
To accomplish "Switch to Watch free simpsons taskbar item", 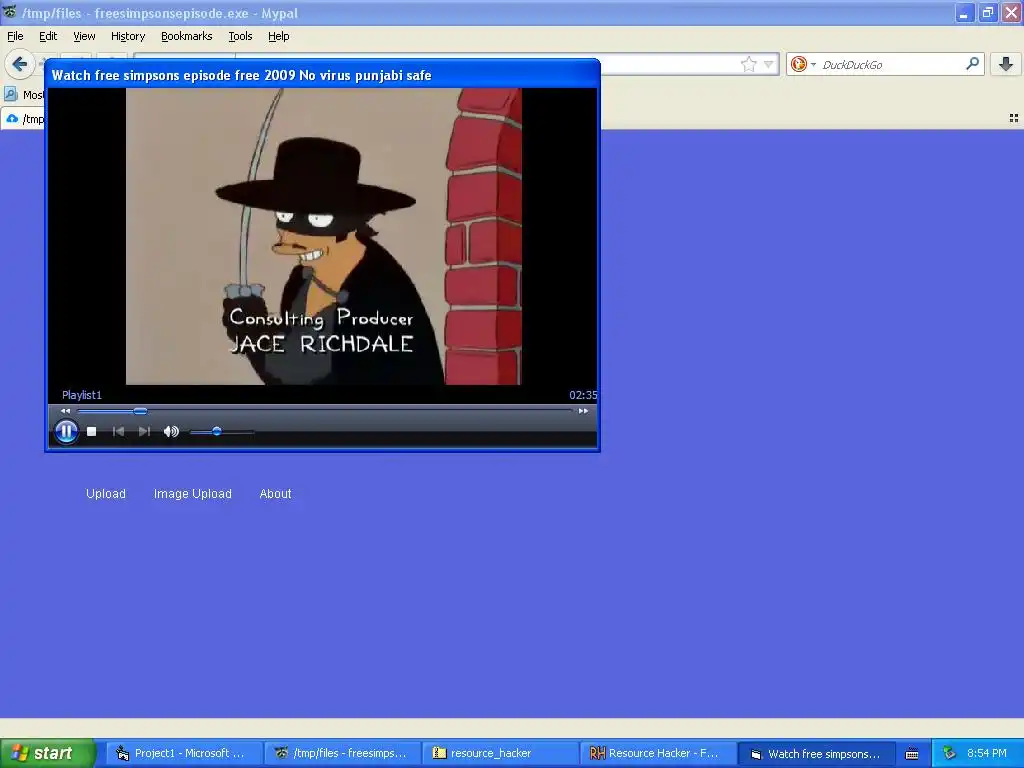I will [x=817, y=754].
